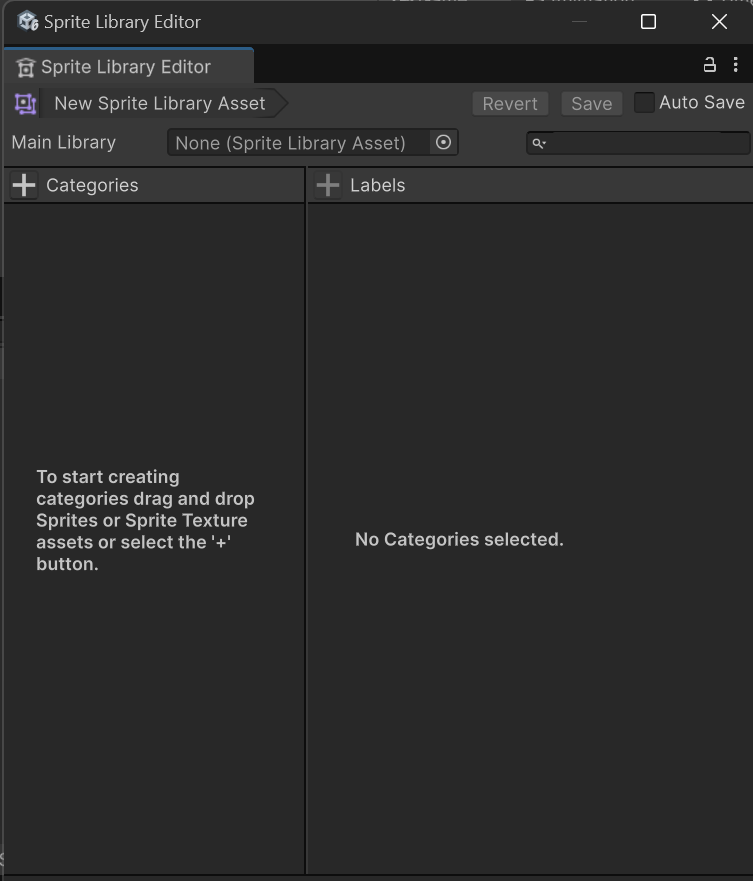The image size is (753, 881).
Task: Click the 'To start creating categories' hint
Action: (145, 520)
